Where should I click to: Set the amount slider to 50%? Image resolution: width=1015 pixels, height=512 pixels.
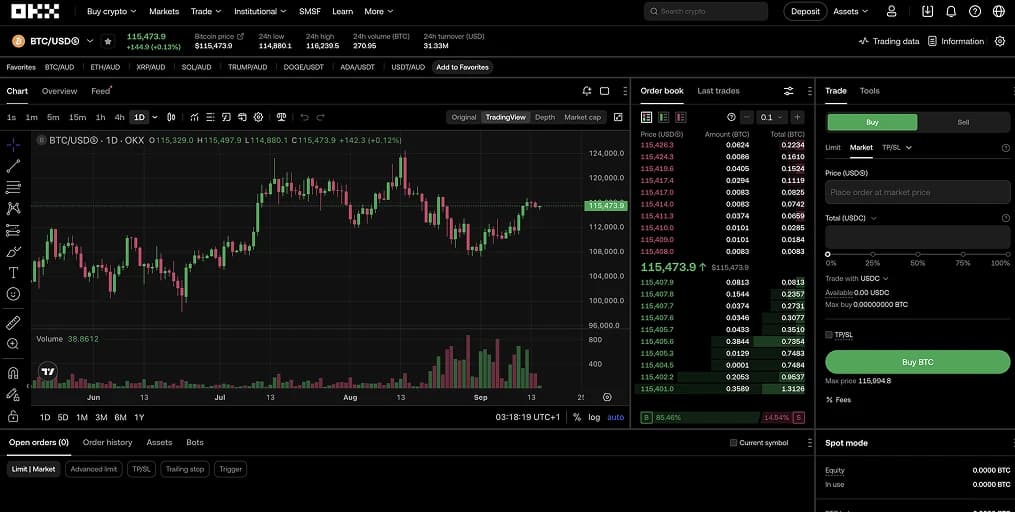[x=918, y=254]
